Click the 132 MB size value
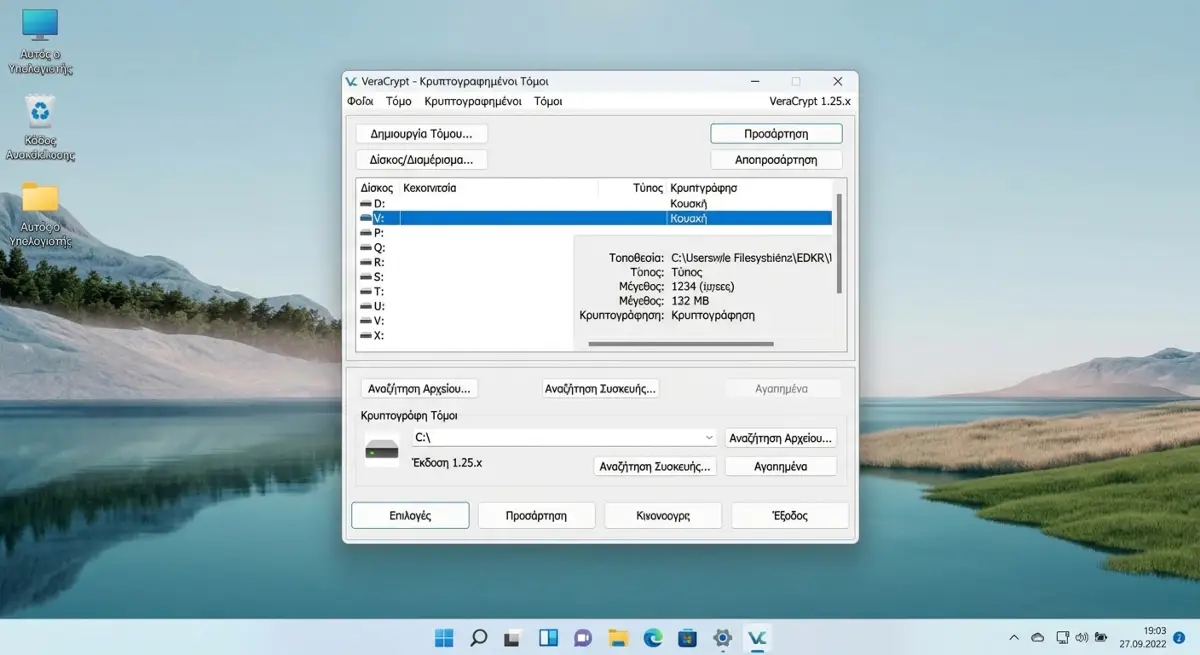This screenshot has width=1200, height=655. coord(690,300)
